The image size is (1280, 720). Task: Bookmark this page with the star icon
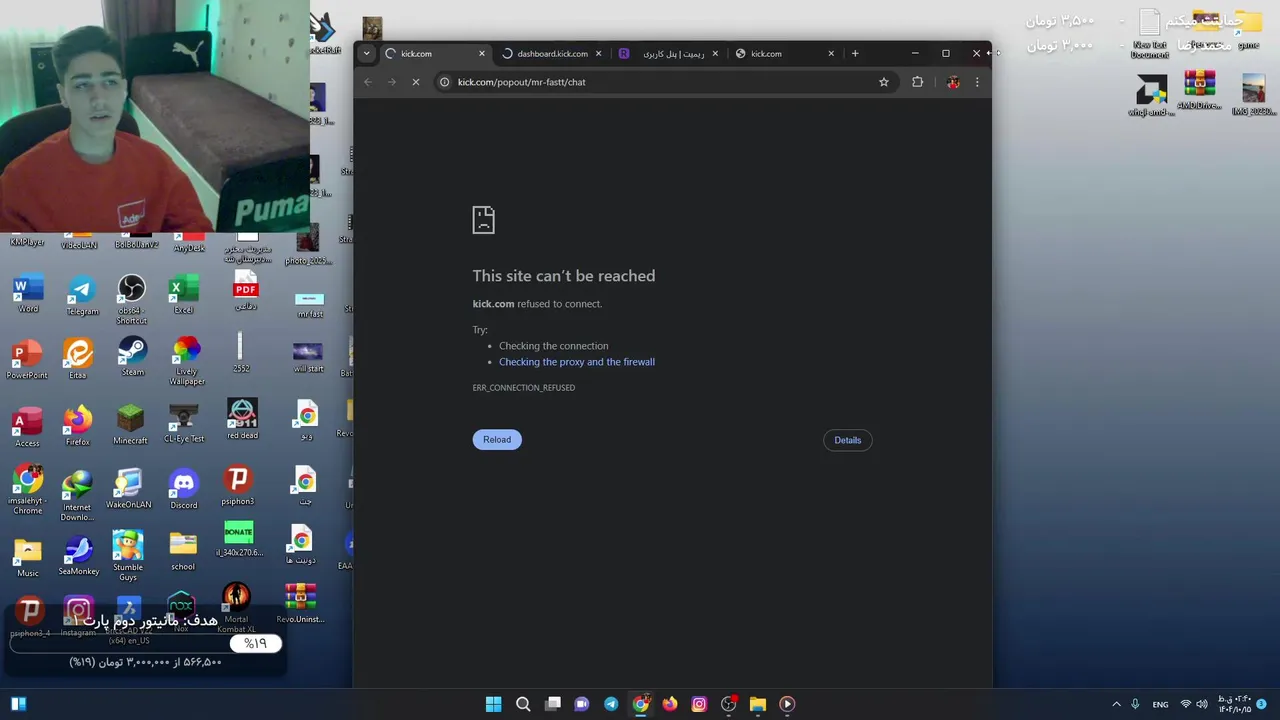click(x=884, y=82)
